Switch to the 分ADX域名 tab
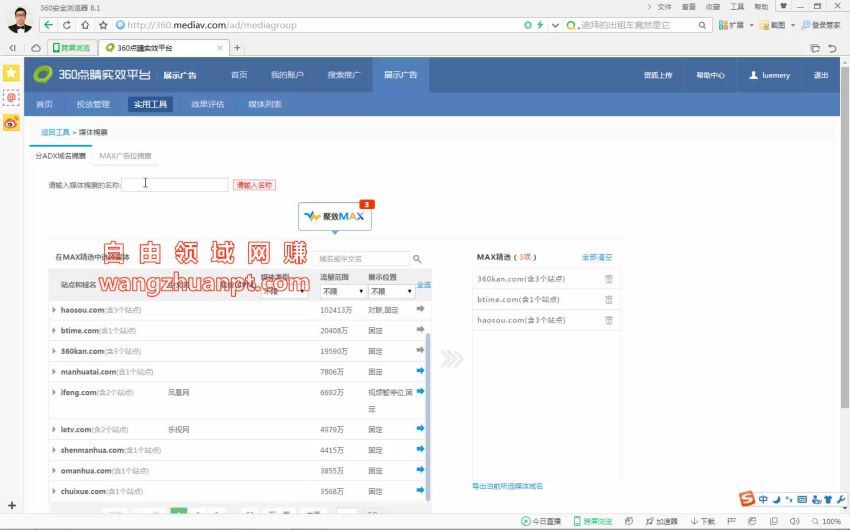The width and height of the screenshot is (850, 530). pos(61,156)
